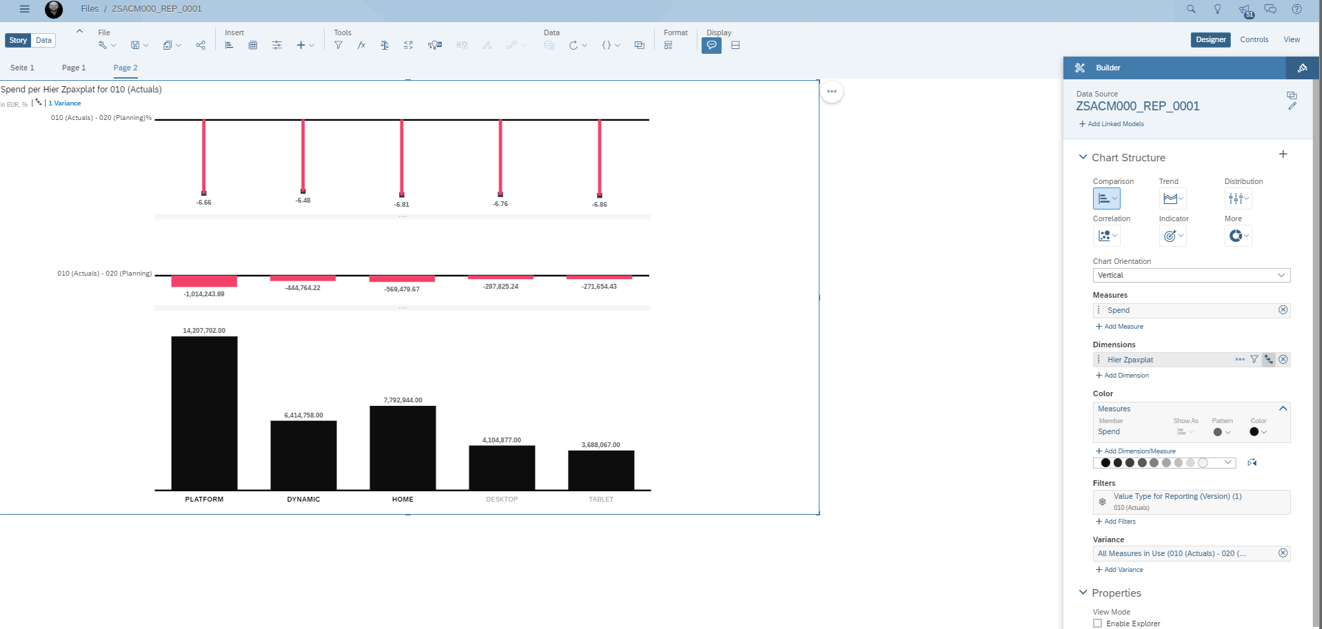Open formula bar fx tool
The height and width of the screenshot is (629, 1322).
(361, 45)
